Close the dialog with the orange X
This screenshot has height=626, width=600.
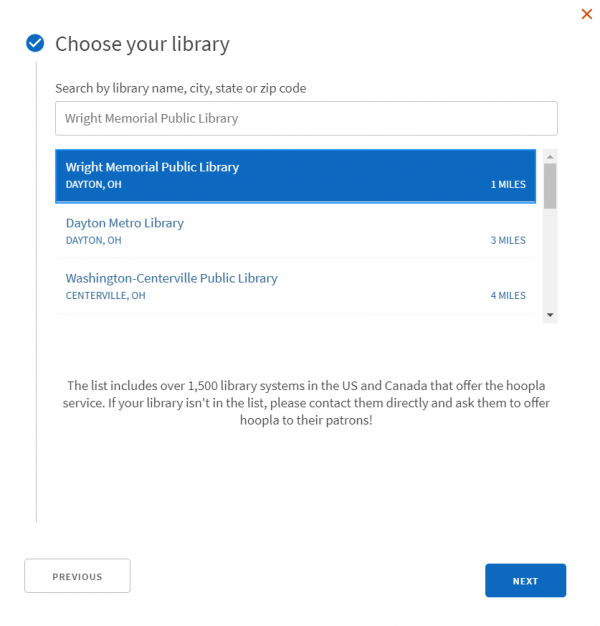(x=586, y=14)
